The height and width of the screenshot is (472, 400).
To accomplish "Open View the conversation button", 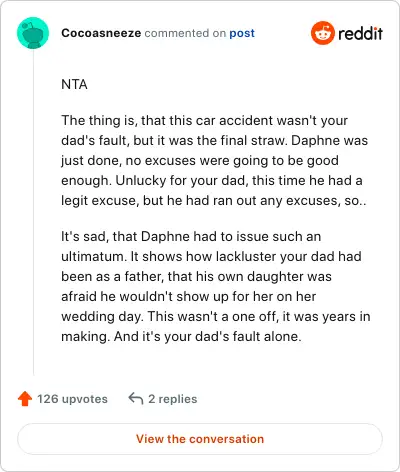I will [x=200, y=439].
